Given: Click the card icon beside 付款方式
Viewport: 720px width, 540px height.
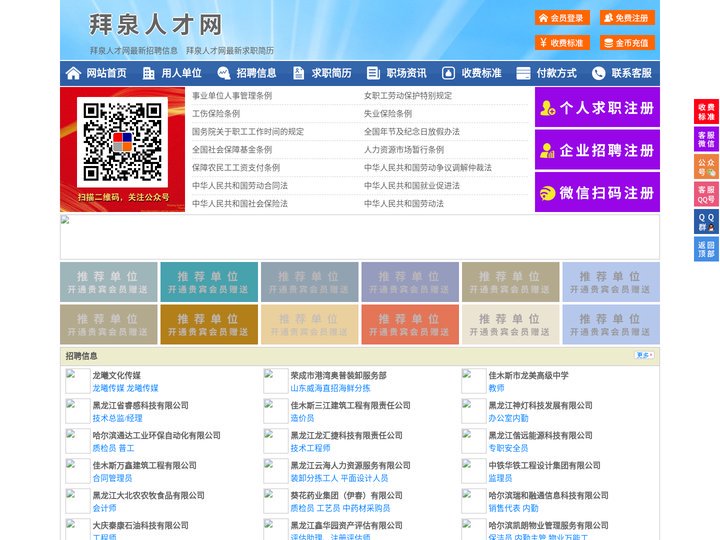Looking at the screenshot, I should point(523,73).
